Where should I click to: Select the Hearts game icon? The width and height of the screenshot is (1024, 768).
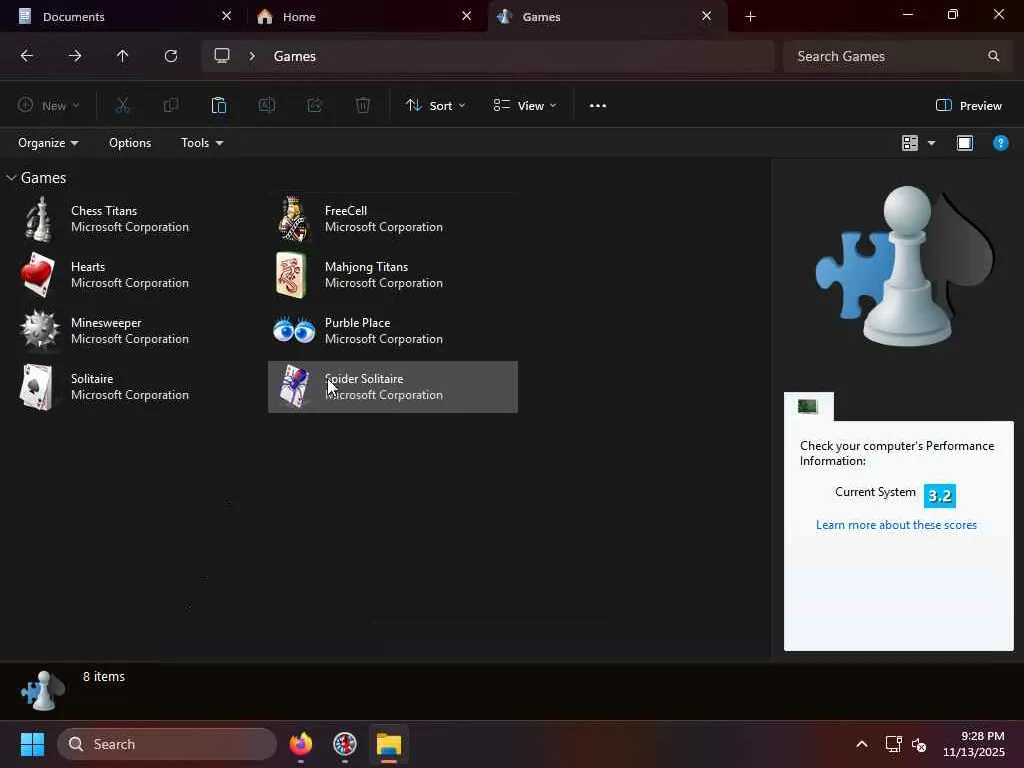point(37,275)
